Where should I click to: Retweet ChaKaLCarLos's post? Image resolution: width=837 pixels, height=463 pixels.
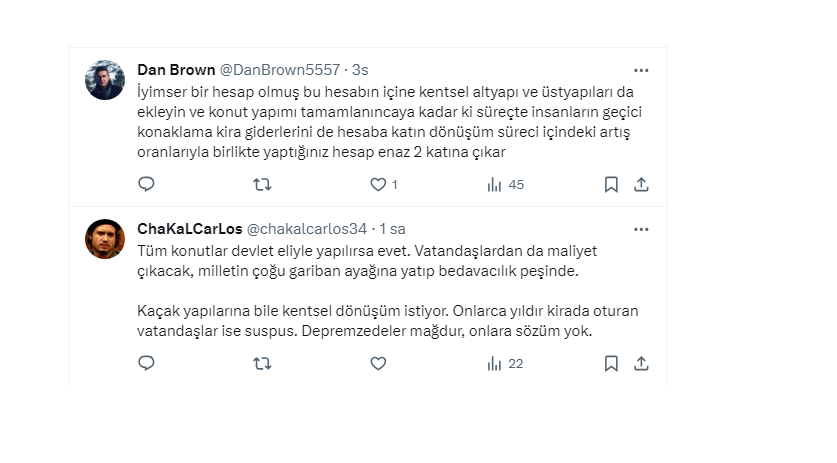tap(262, 363)
